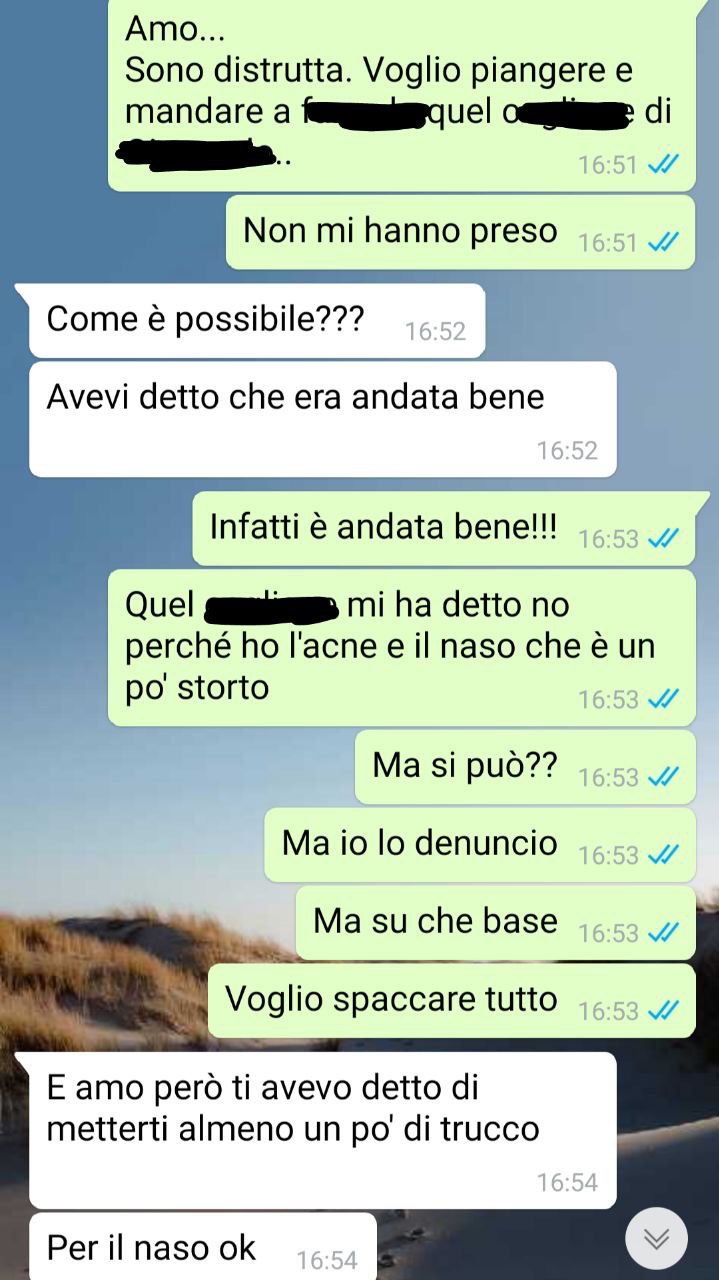Tap the double check marks on "Ma si può??"

point(663,776)
